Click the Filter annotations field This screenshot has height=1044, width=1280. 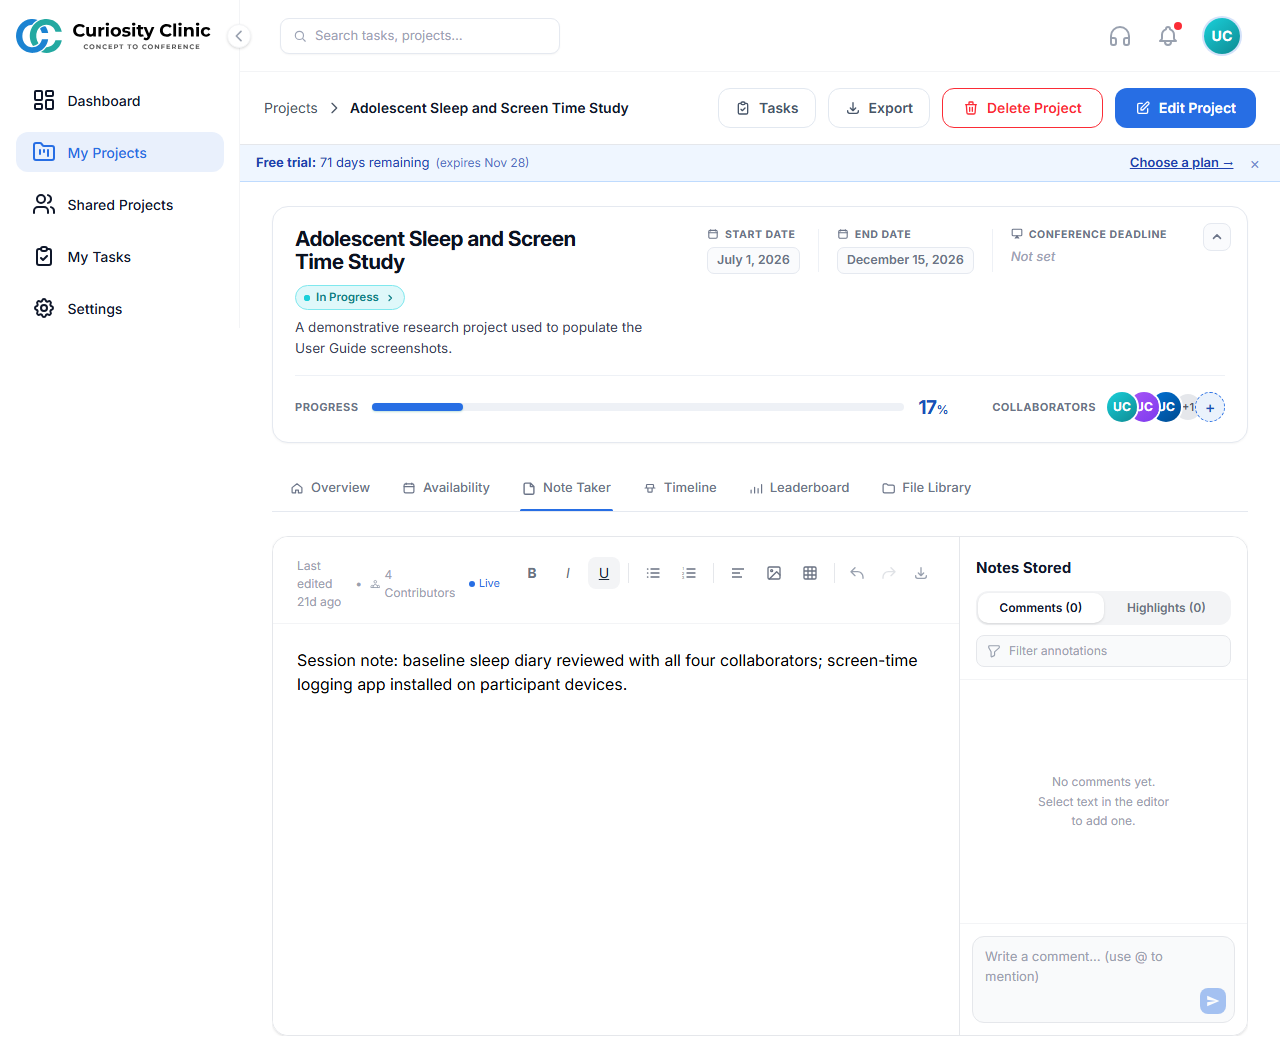pos(1103,651)
